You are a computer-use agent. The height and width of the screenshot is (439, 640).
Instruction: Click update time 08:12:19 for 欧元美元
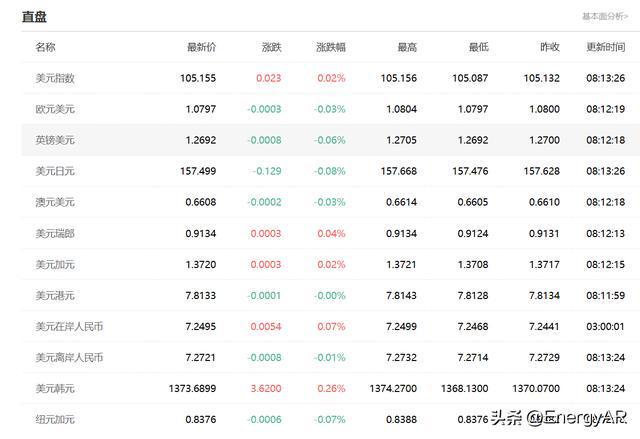606,109
